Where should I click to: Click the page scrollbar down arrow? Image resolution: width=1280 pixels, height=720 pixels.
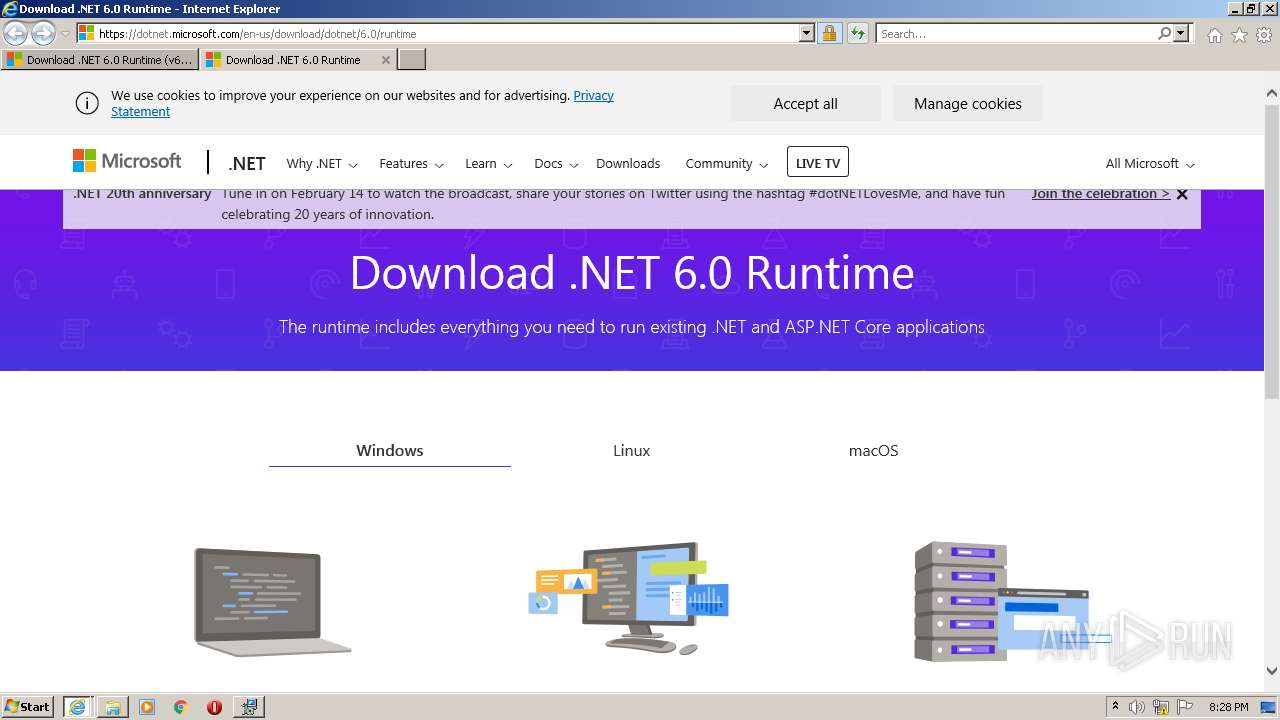tap(1272, 671)
